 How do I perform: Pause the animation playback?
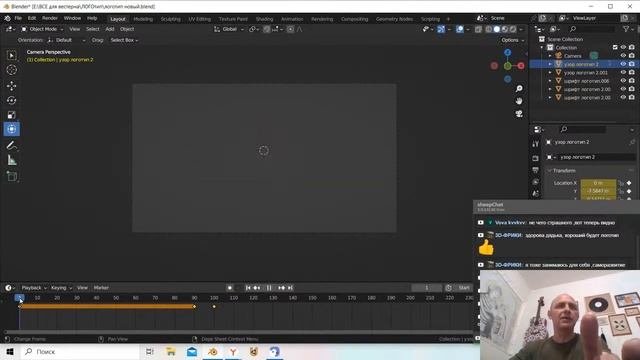[269, 288]
